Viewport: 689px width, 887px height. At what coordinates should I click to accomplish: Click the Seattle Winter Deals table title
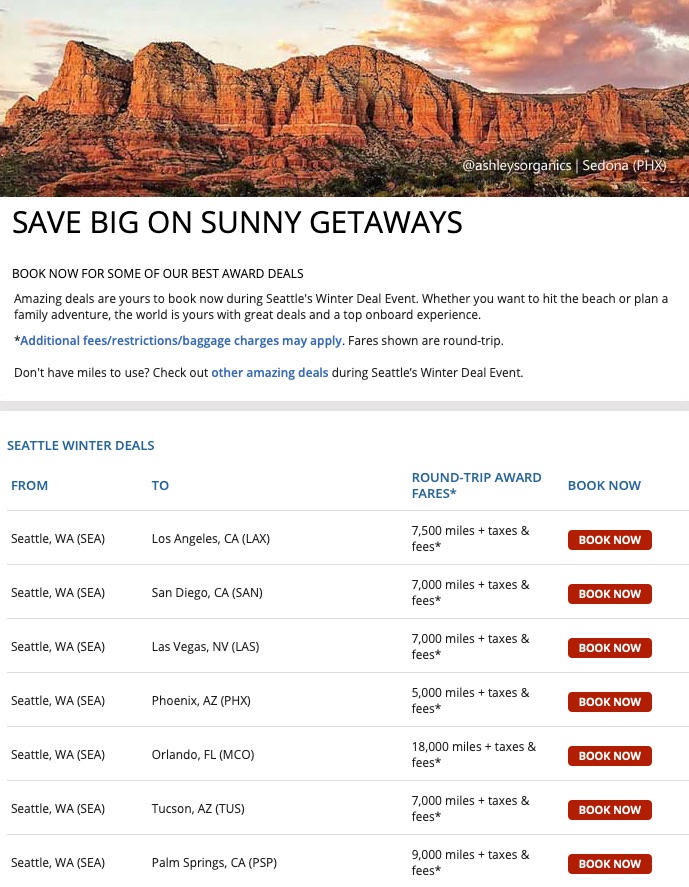pyautogui.click(x=81, y=446)
